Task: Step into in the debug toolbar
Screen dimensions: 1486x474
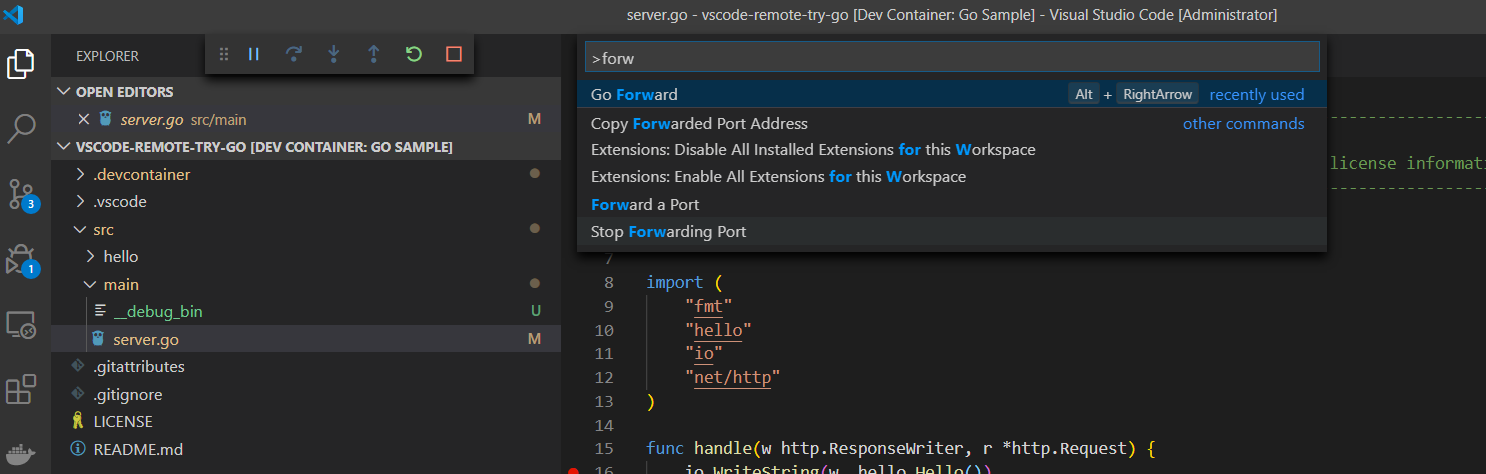Action: [334, 54]
